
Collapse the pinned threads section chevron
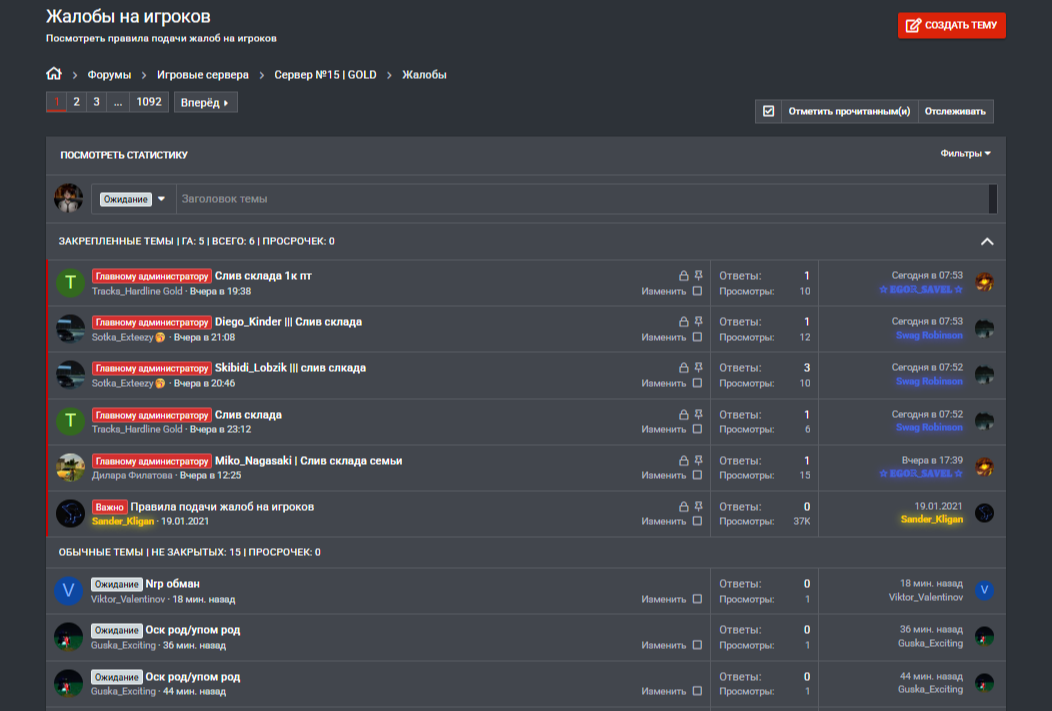tap(987, 241)
